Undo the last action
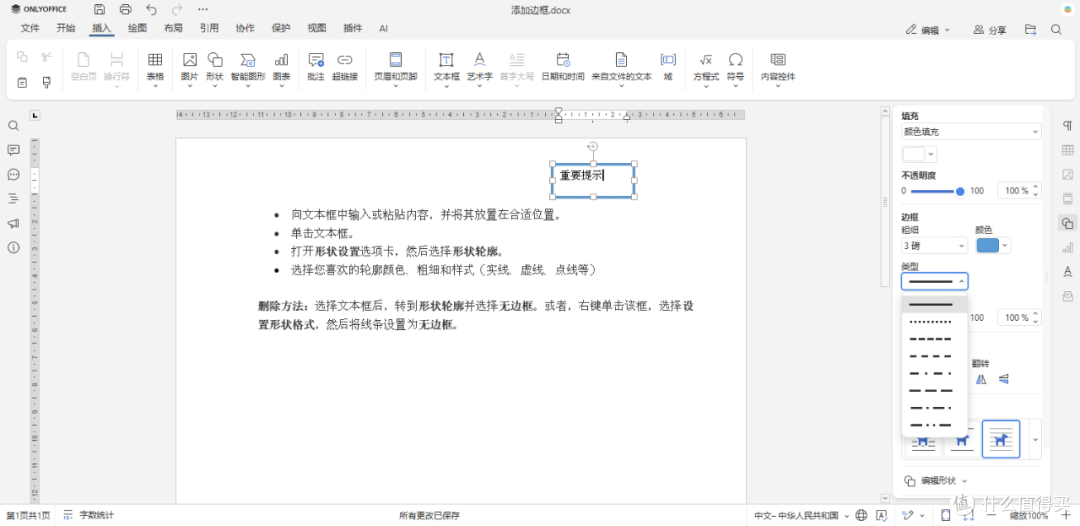Viewport: 1080px width, 526px height. tap(152, 10)
